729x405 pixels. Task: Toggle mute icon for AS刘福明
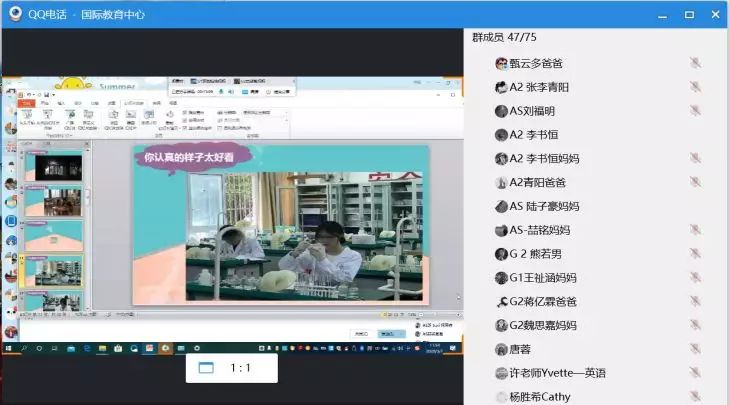(695, 110)
